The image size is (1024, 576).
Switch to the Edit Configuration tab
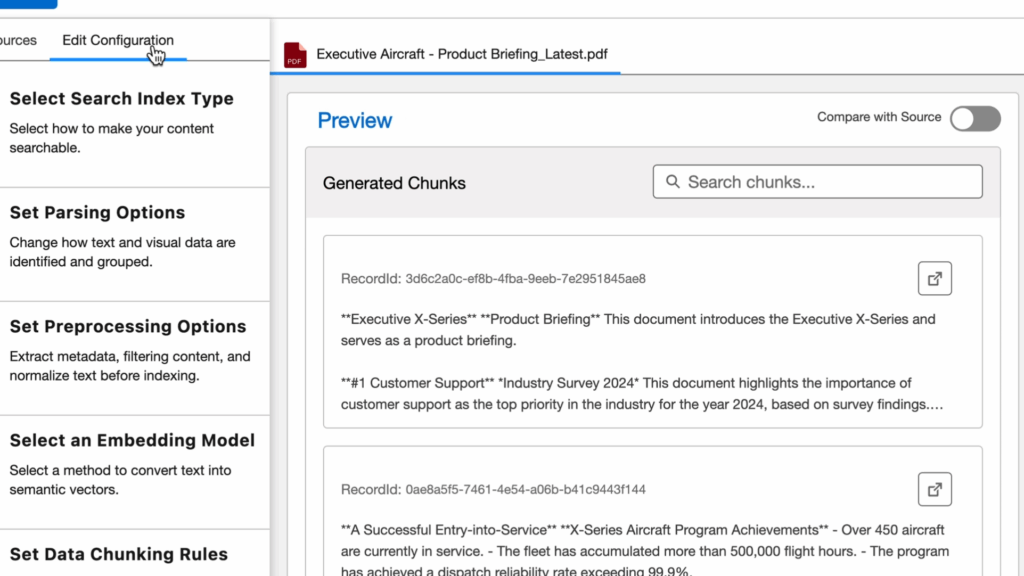click(117, 41)
